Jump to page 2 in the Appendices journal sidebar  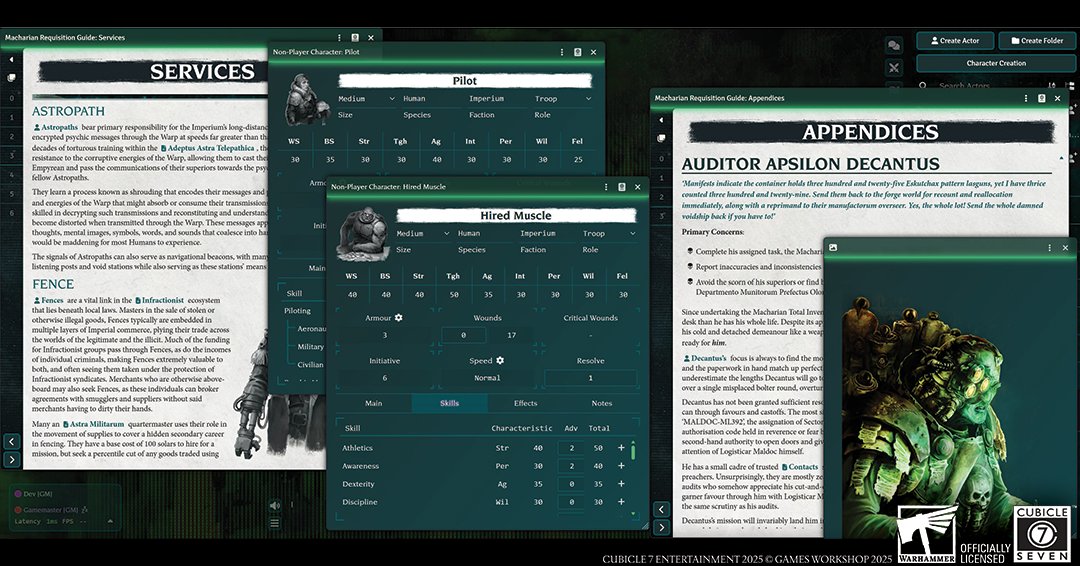point(661,197)
